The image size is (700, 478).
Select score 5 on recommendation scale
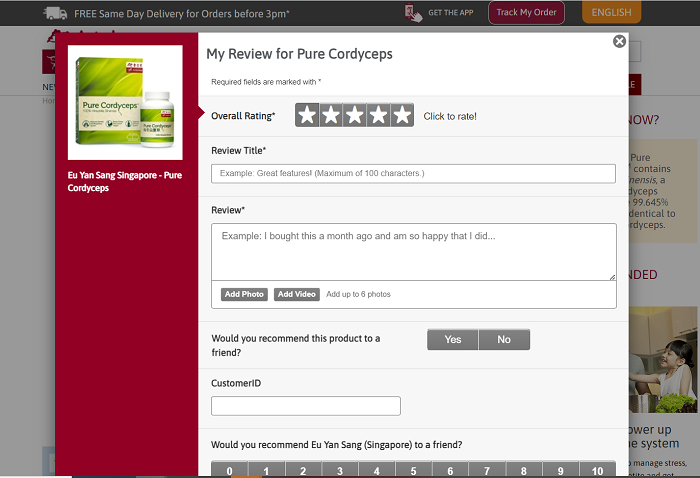(x=413, y=470)
